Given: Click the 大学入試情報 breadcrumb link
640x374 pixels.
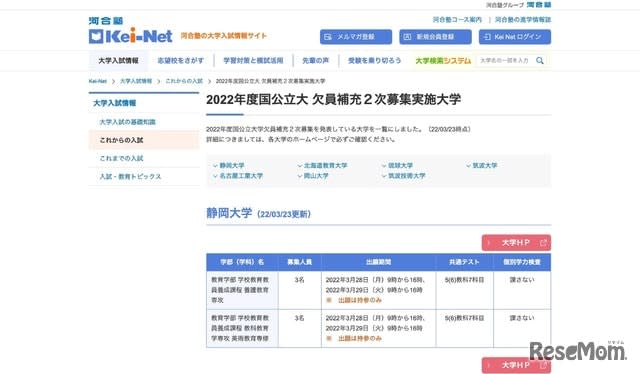Looking at the screenshot, I should 136,81.
